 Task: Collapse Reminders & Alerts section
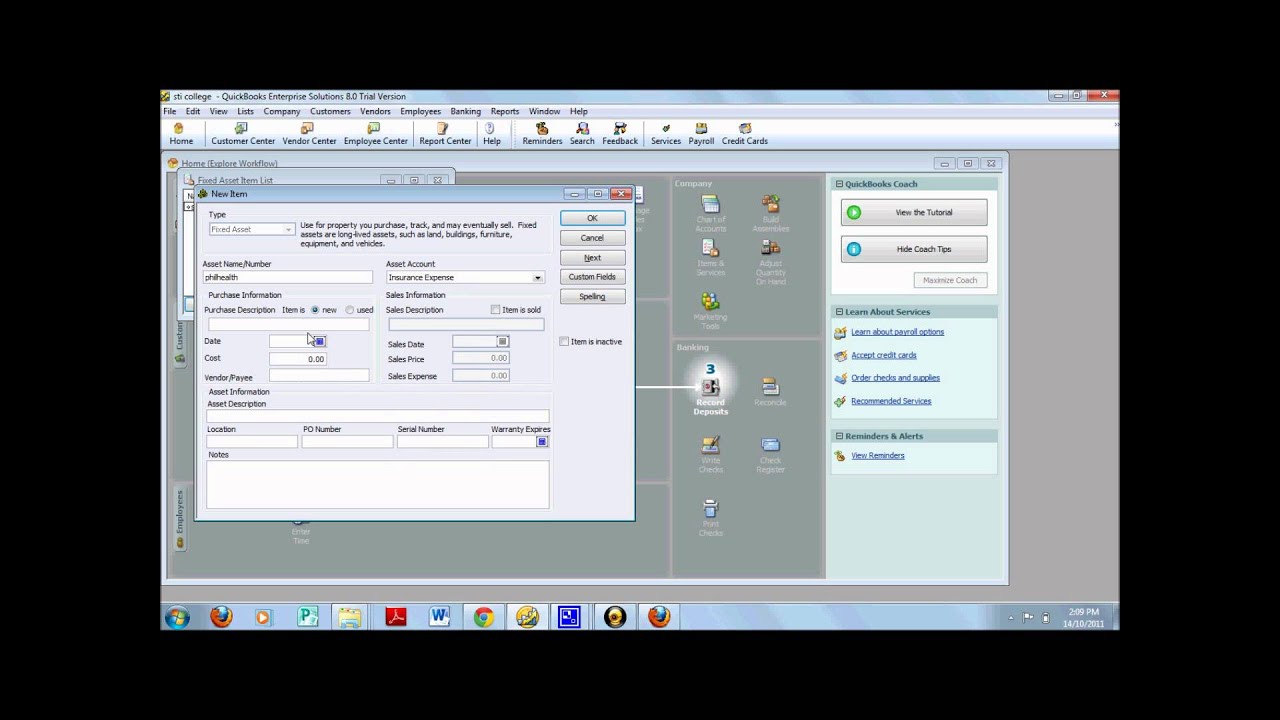point(839,436)
